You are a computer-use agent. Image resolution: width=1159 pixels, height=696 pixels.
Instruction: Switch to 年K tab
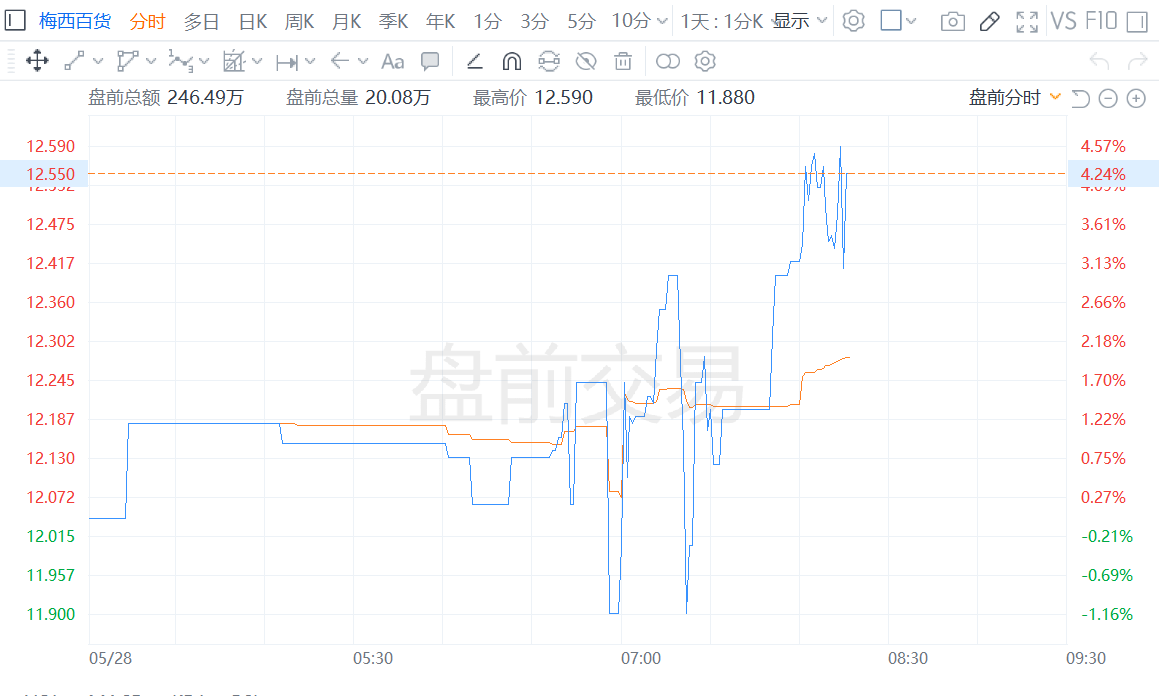pyautogui.click(x=441, y=21)
